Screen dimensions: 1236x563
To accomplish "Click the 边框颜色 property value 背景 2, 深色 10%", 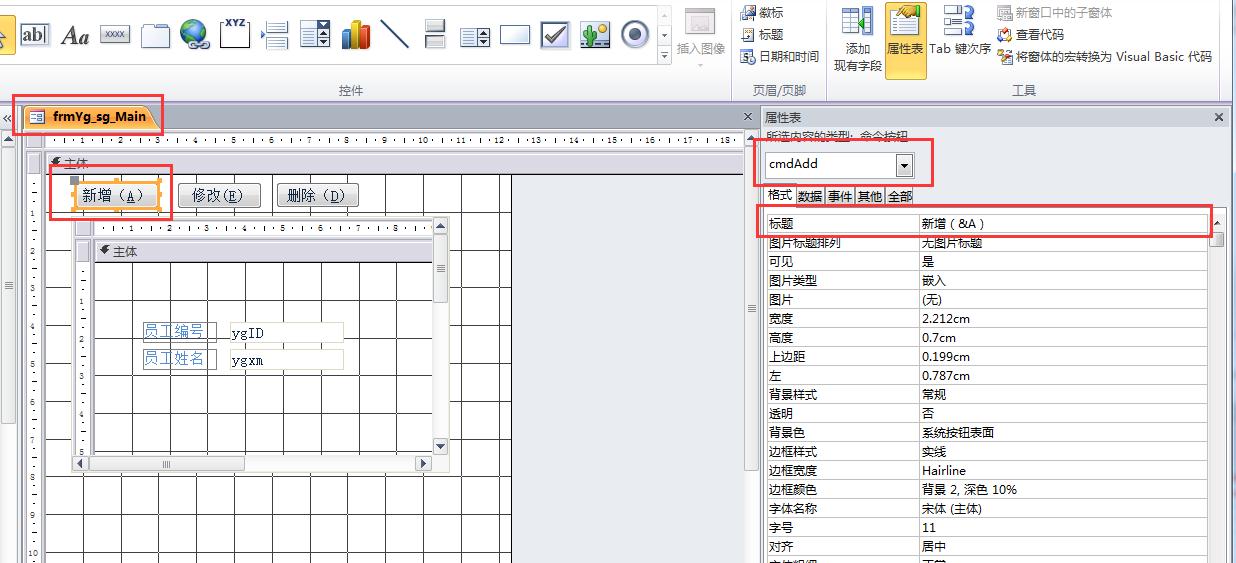I will (x=1063, y=490).
